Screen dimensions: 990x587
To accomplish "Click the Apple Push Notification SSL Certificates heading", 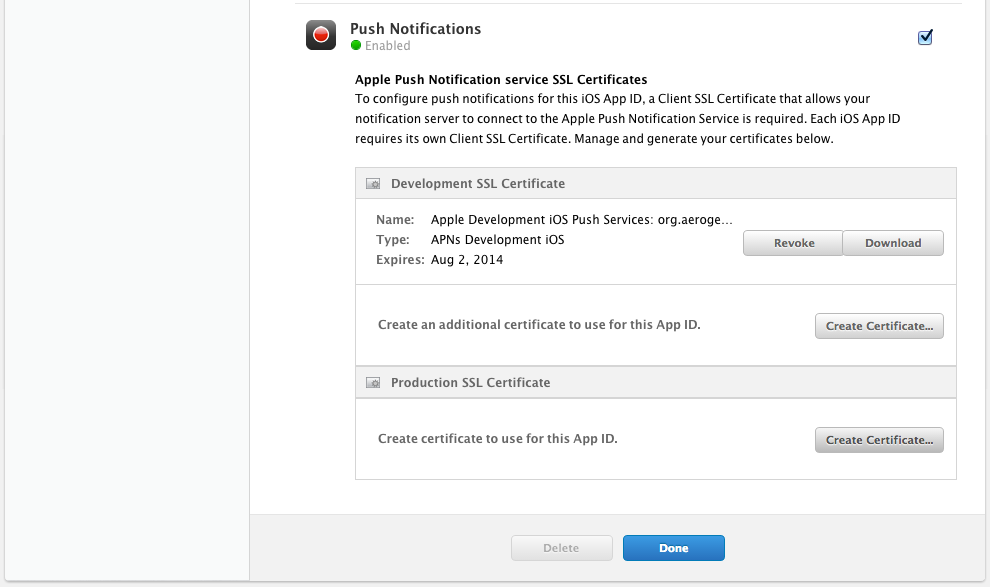I will click(x=501, y=79).
